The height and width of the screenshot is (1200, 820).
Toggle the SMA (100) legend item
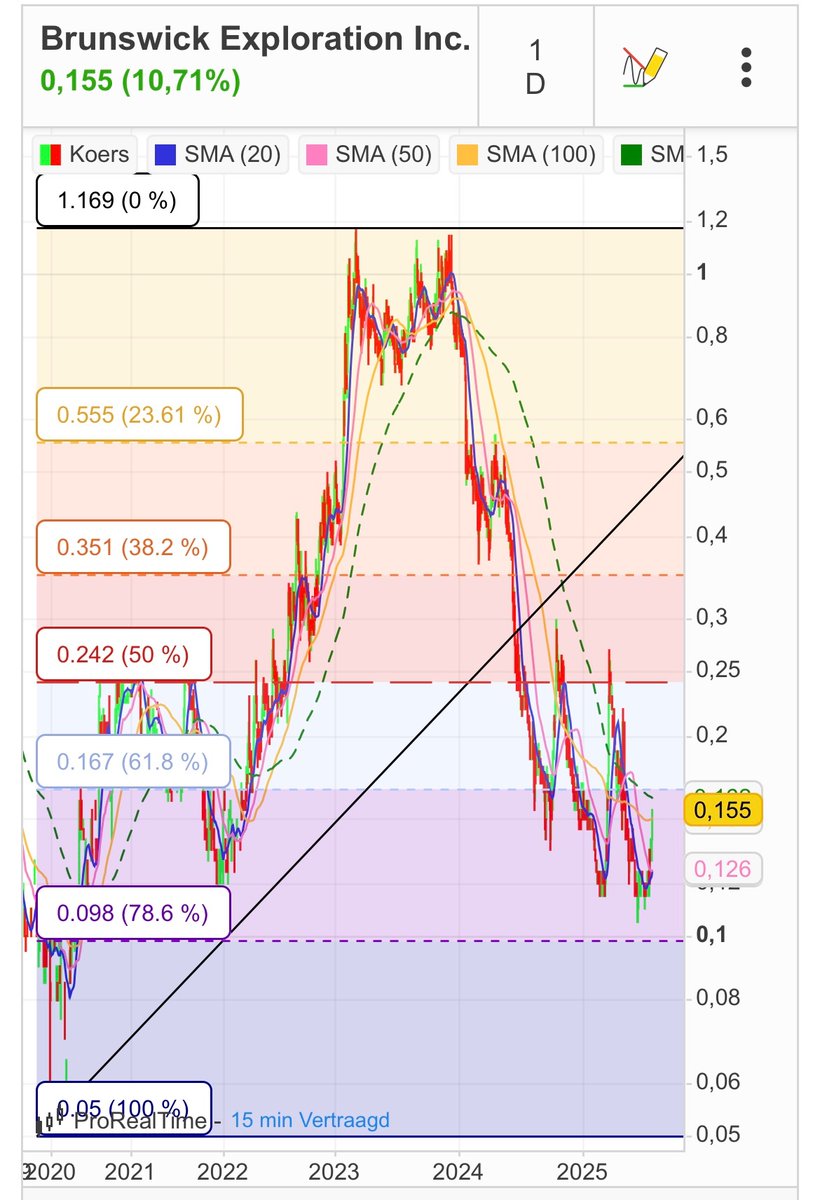click(x=527, y=154)
